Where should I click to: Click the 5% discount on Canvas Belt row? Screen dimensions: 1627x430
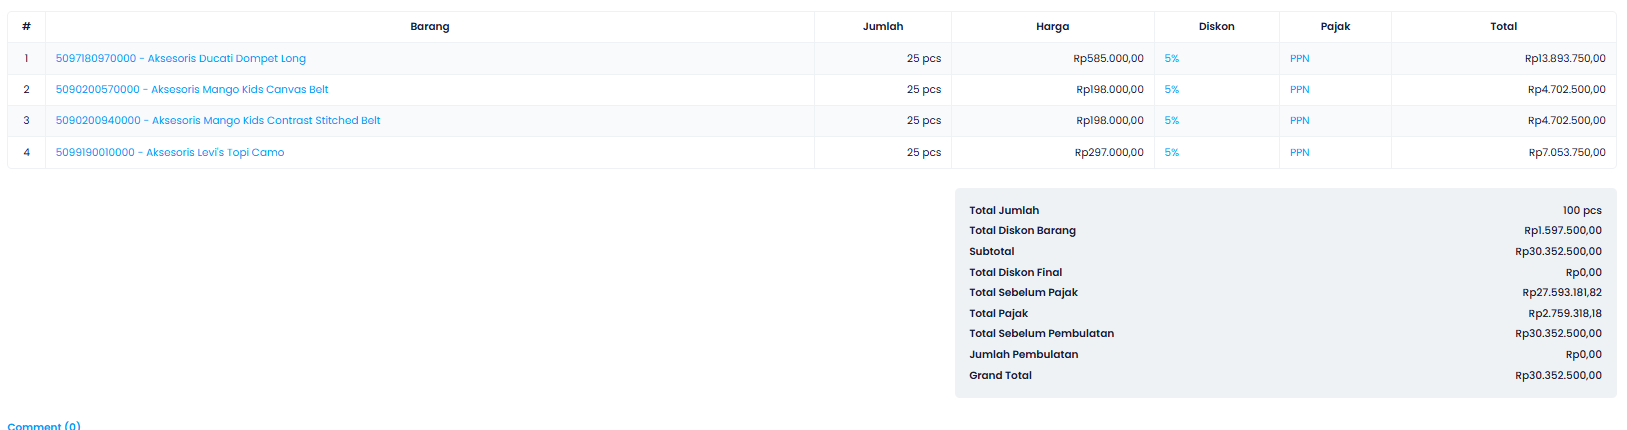pos(1171,90)
